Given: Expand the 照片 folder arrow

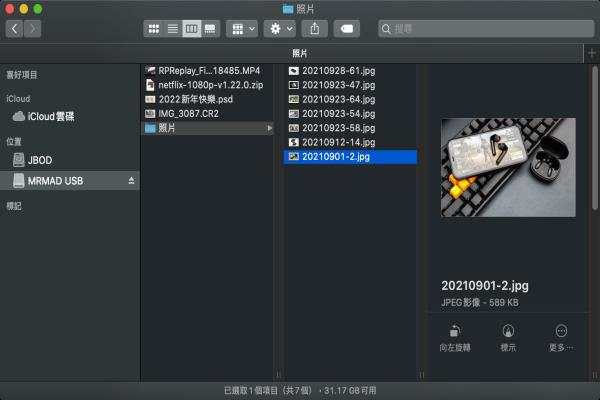Looking at the screenshot, I should 270,127.
